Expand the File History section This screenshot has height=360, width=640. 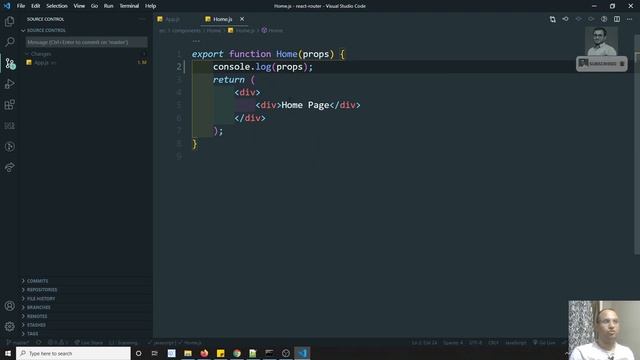[x=86, y=299]
